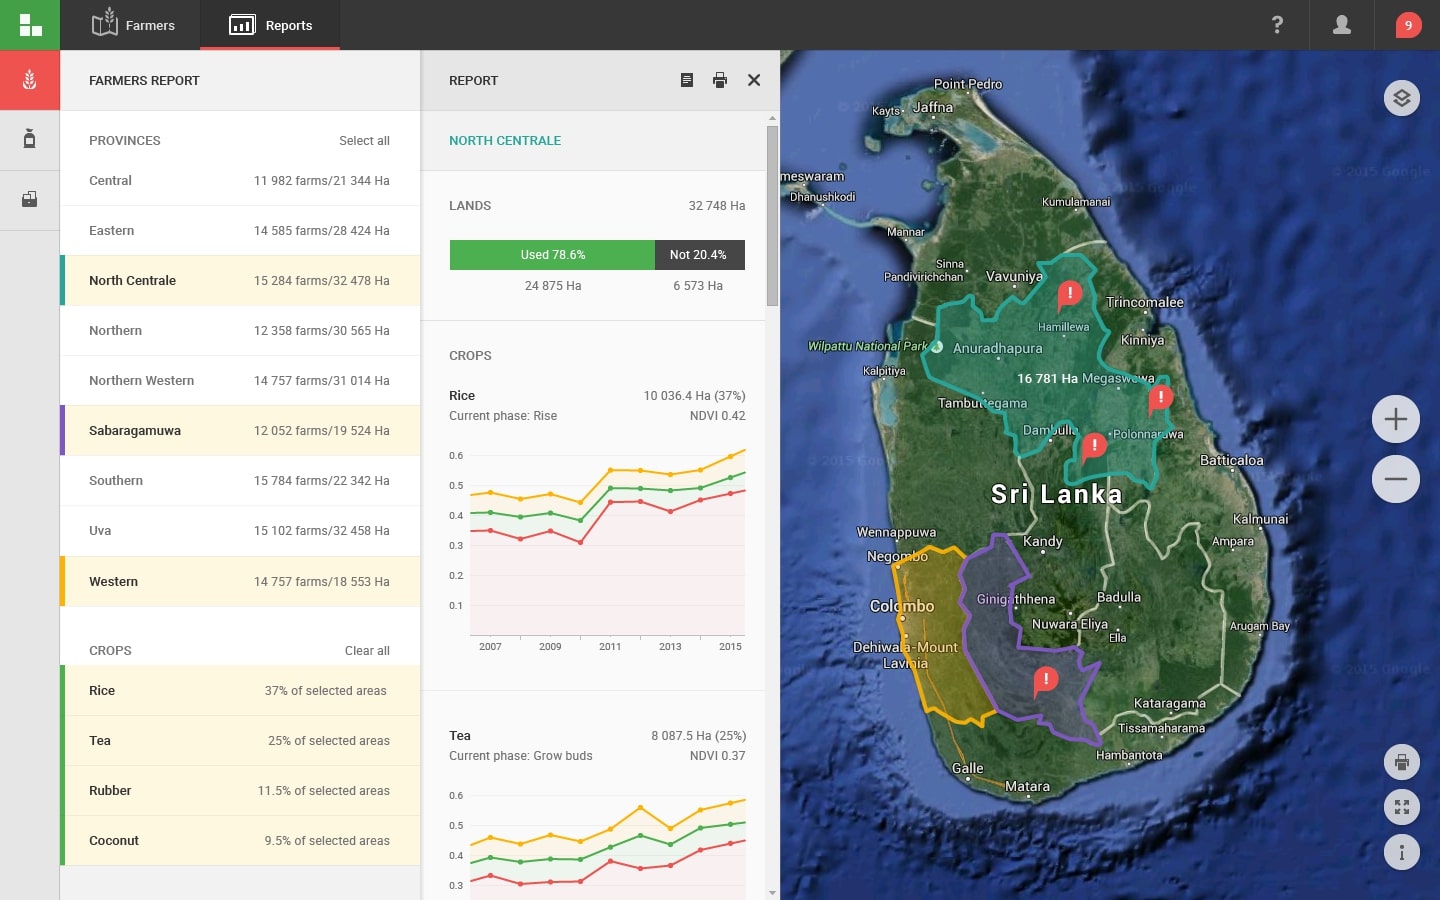1440x900 pixels.
Task: Click the map print icon
Action: coord(1402,763)
